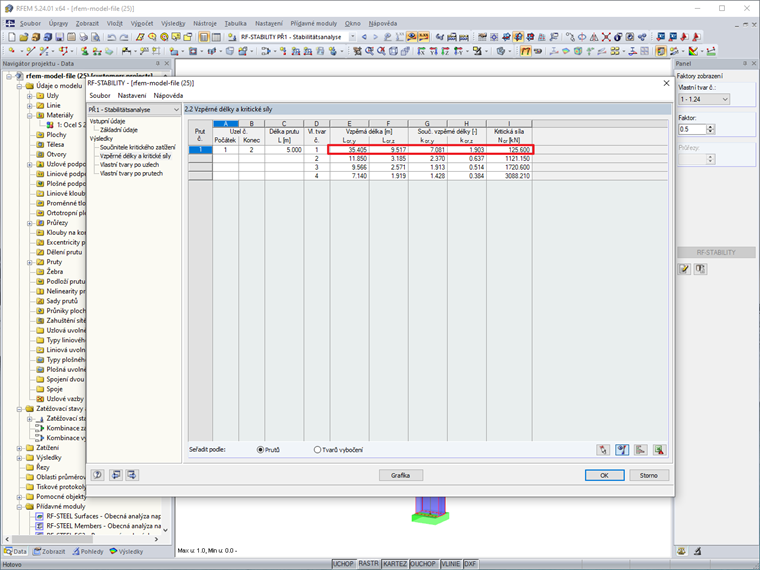Click the edit pencil icon in RF-STABILITY panel
Image resolution: width=760 pixels, height=570 pixels.
tap(684, 269)
